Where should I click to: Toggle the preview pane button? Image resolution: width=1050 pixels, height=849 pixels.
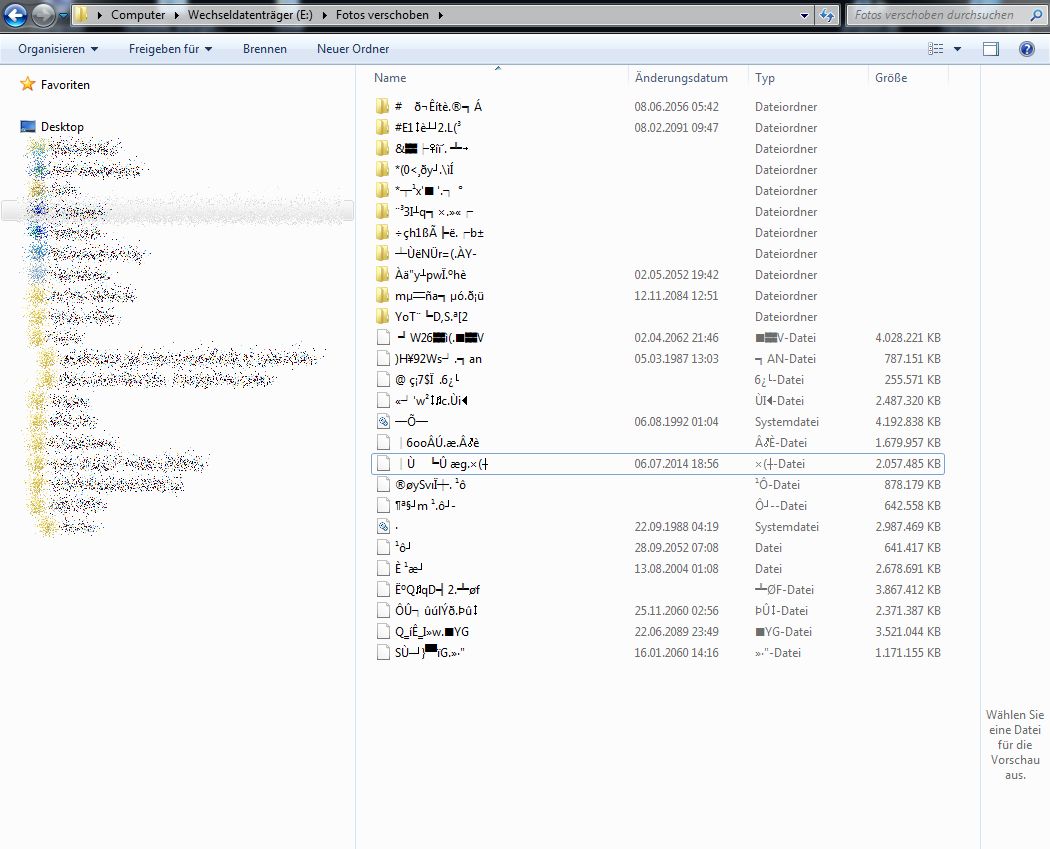click(991, 49)
